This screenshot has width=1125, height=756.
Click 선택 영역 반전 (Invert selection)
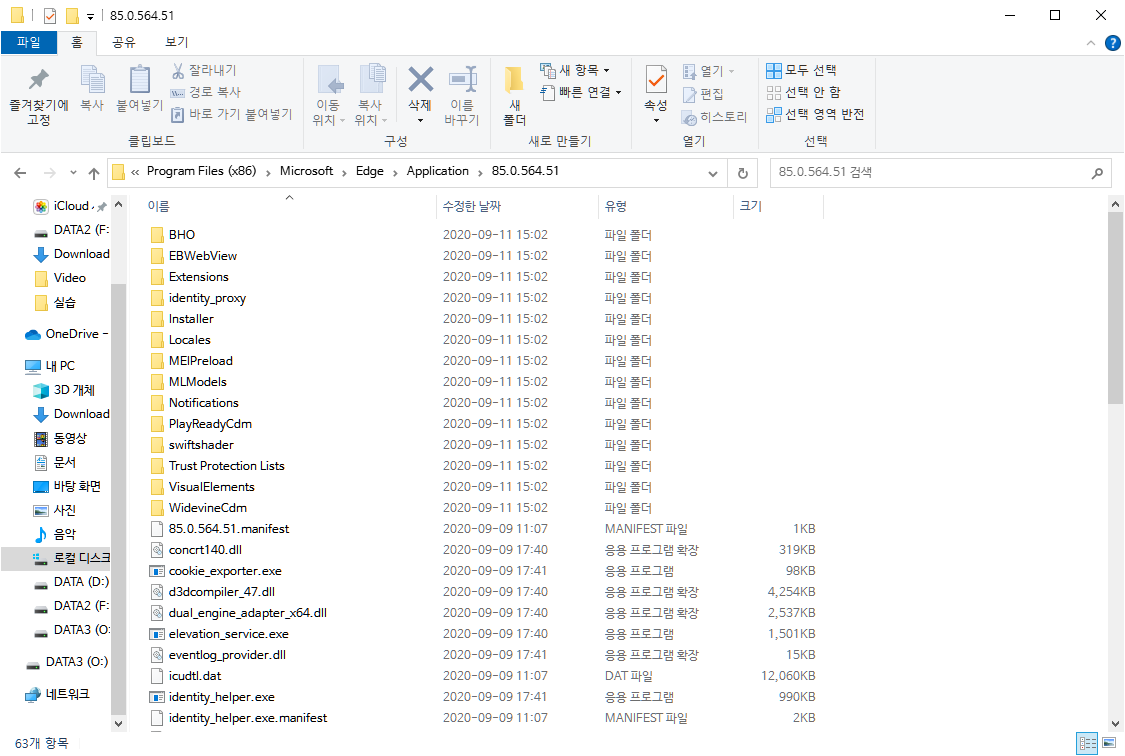pos(815,115)
